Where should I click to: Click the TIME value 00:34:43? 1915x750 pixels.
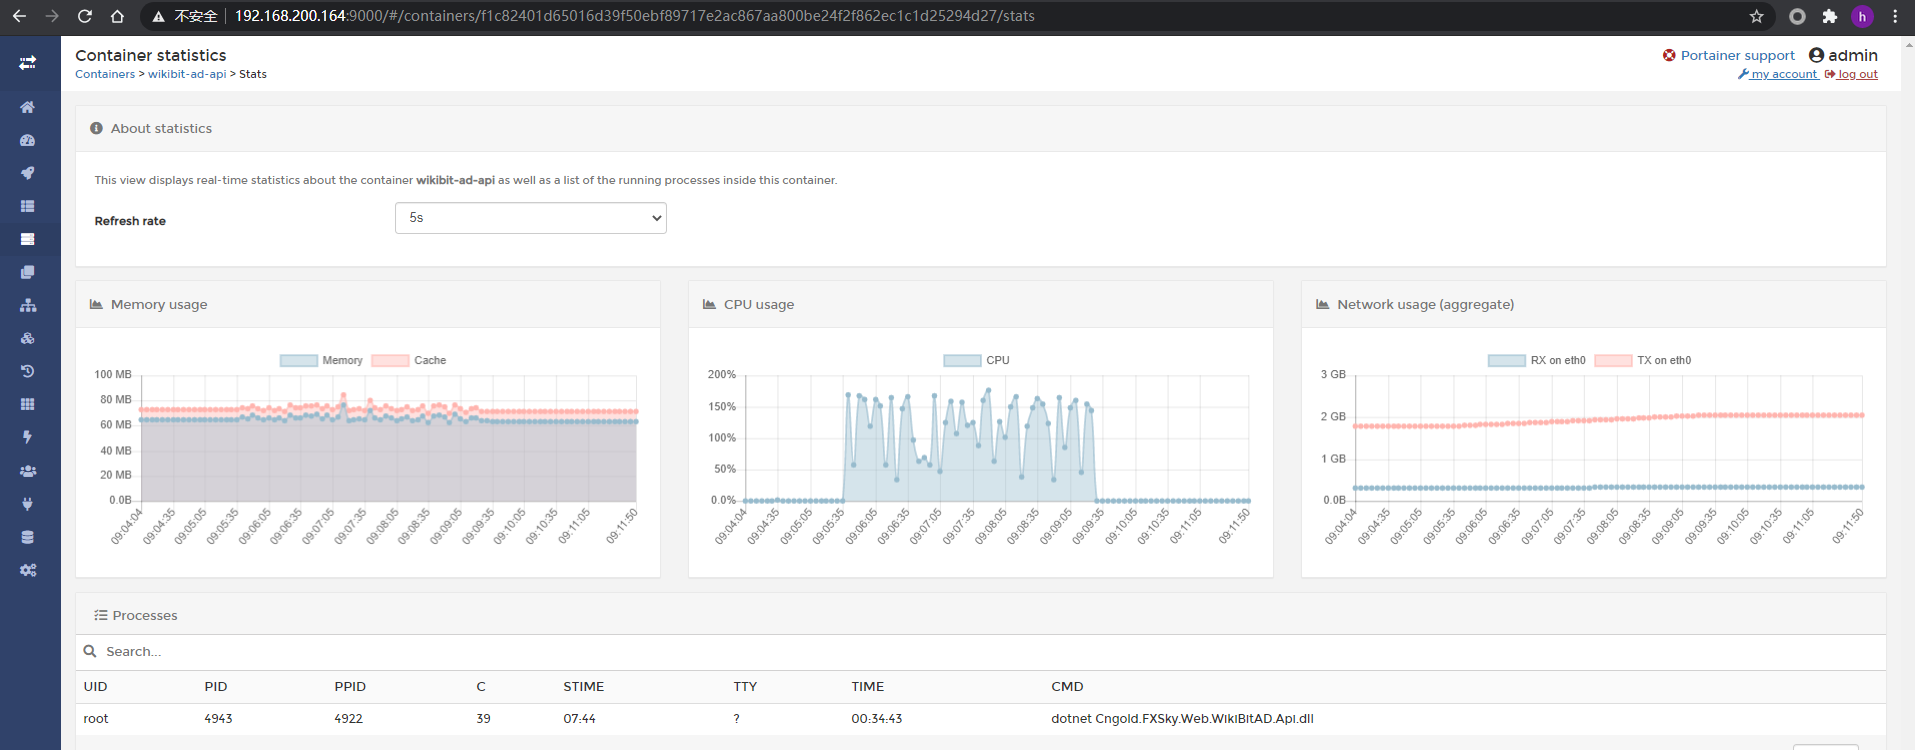(877, 719)
